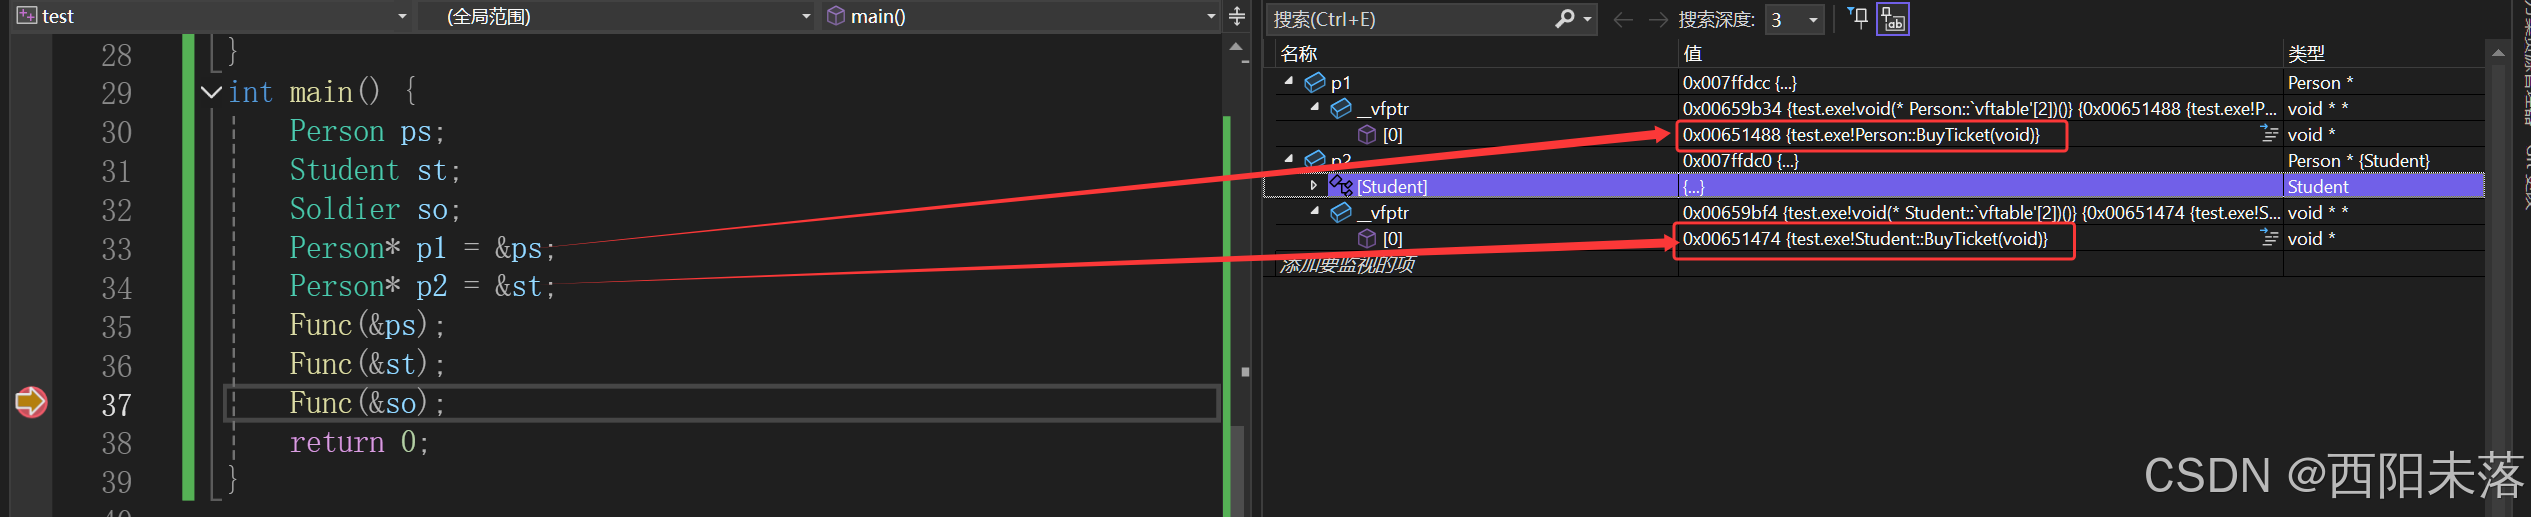Open the main() member dropdown
2531x517 pixels.
click(1020, 16)
